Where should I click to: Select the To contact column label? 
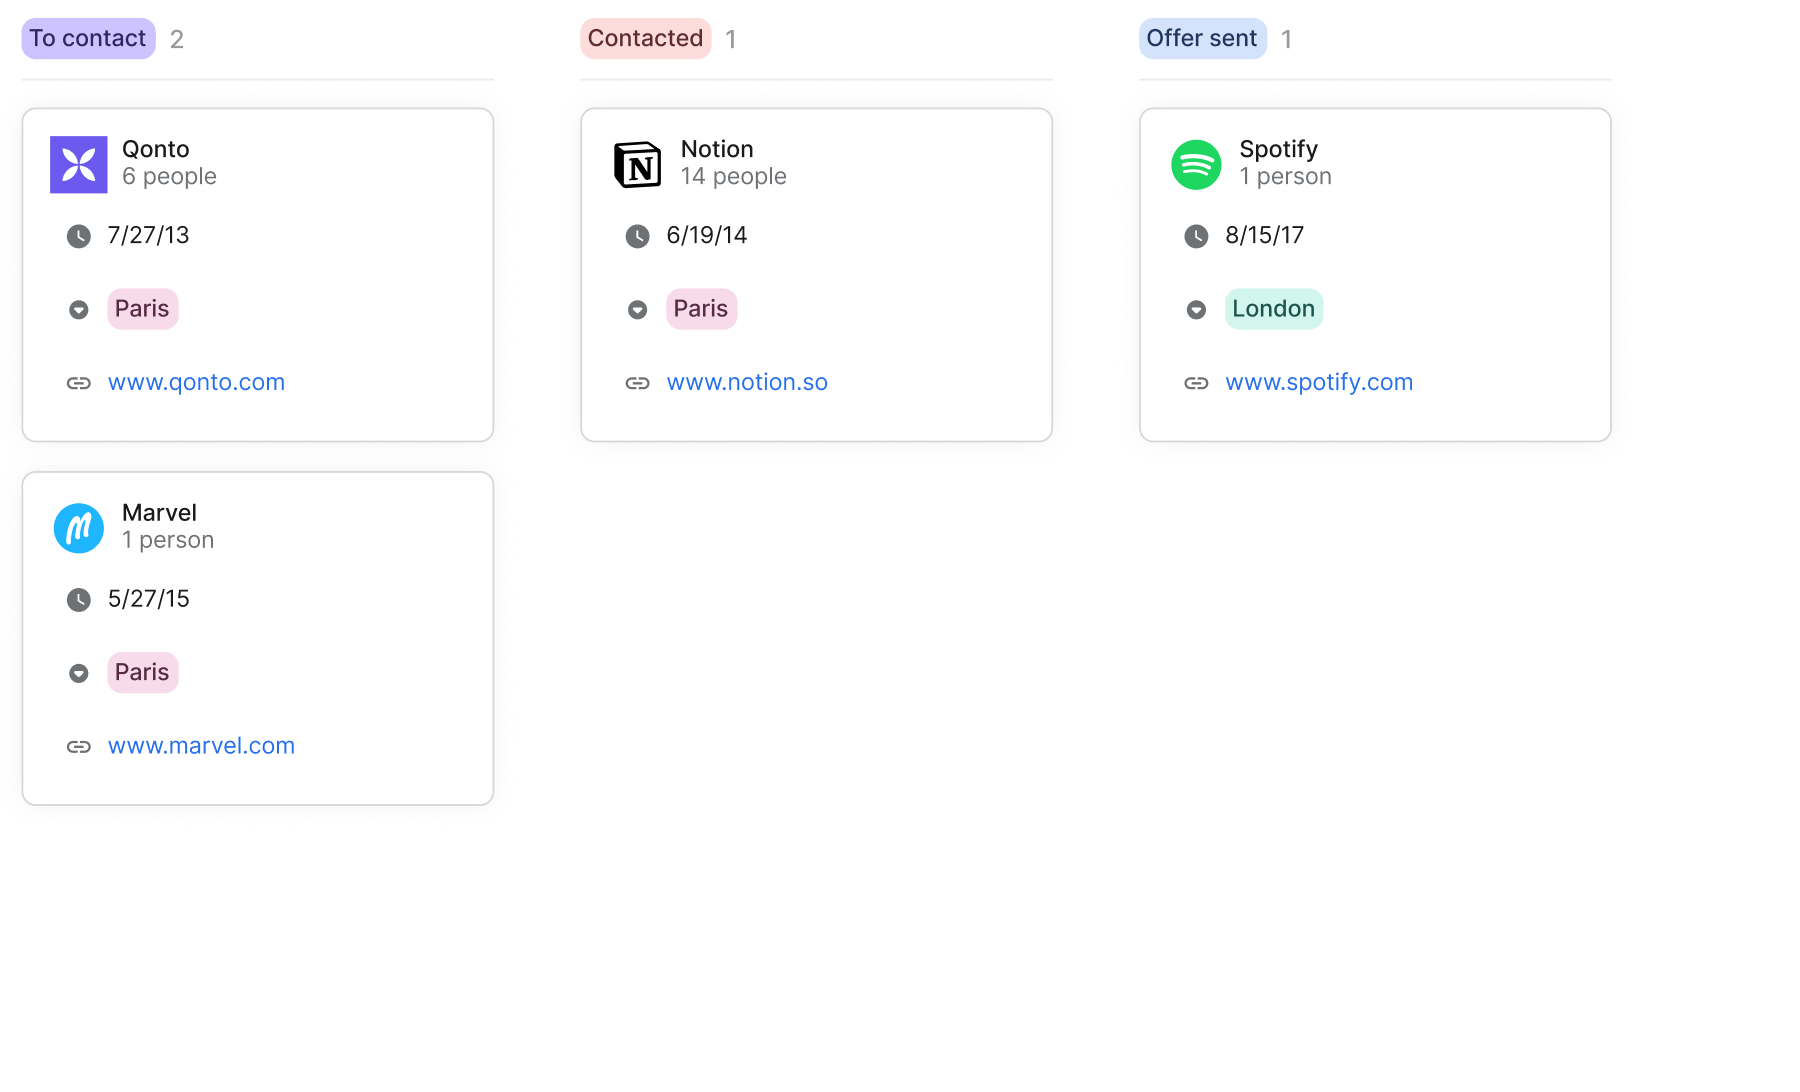click(88, 38)
